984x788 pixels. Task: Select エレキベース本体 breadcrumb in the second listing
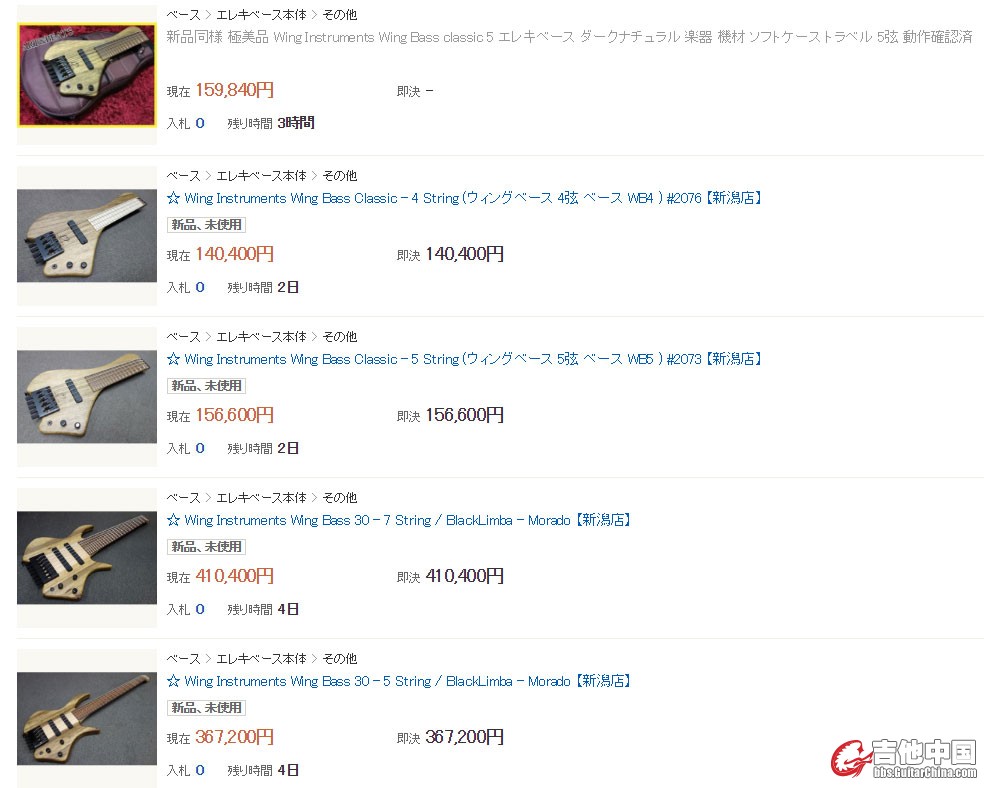tap(261, 176)
